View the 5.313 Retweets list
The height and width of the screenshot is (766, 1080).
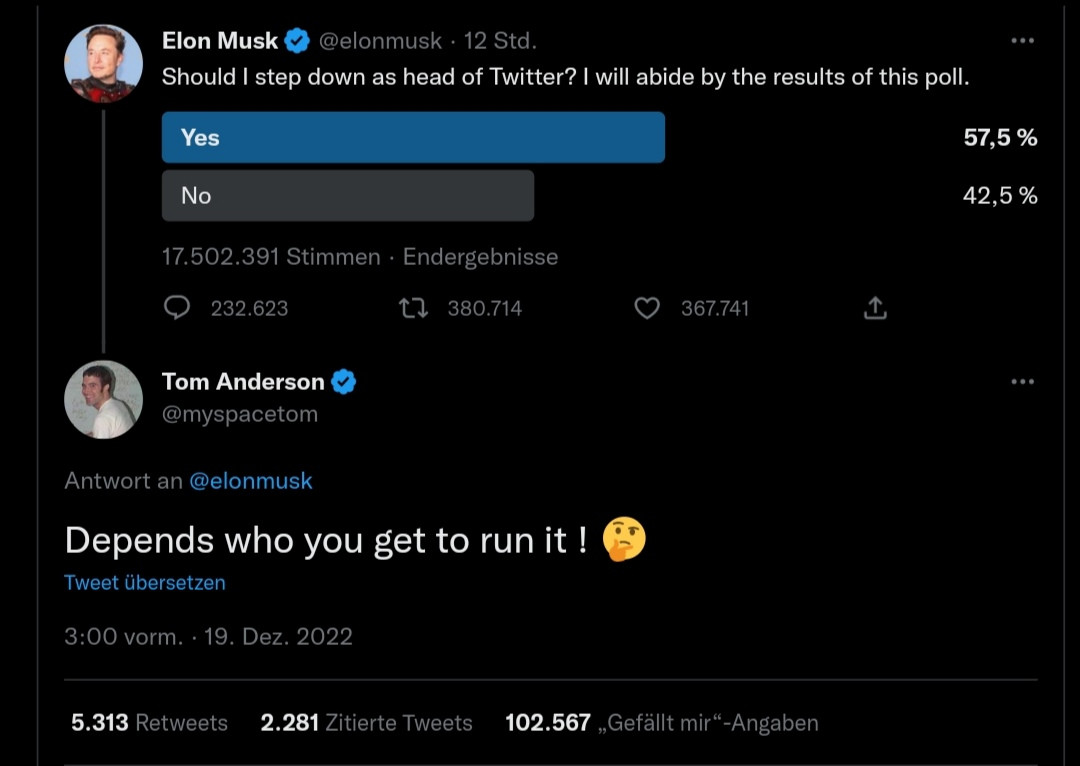(x=149, y=723)
